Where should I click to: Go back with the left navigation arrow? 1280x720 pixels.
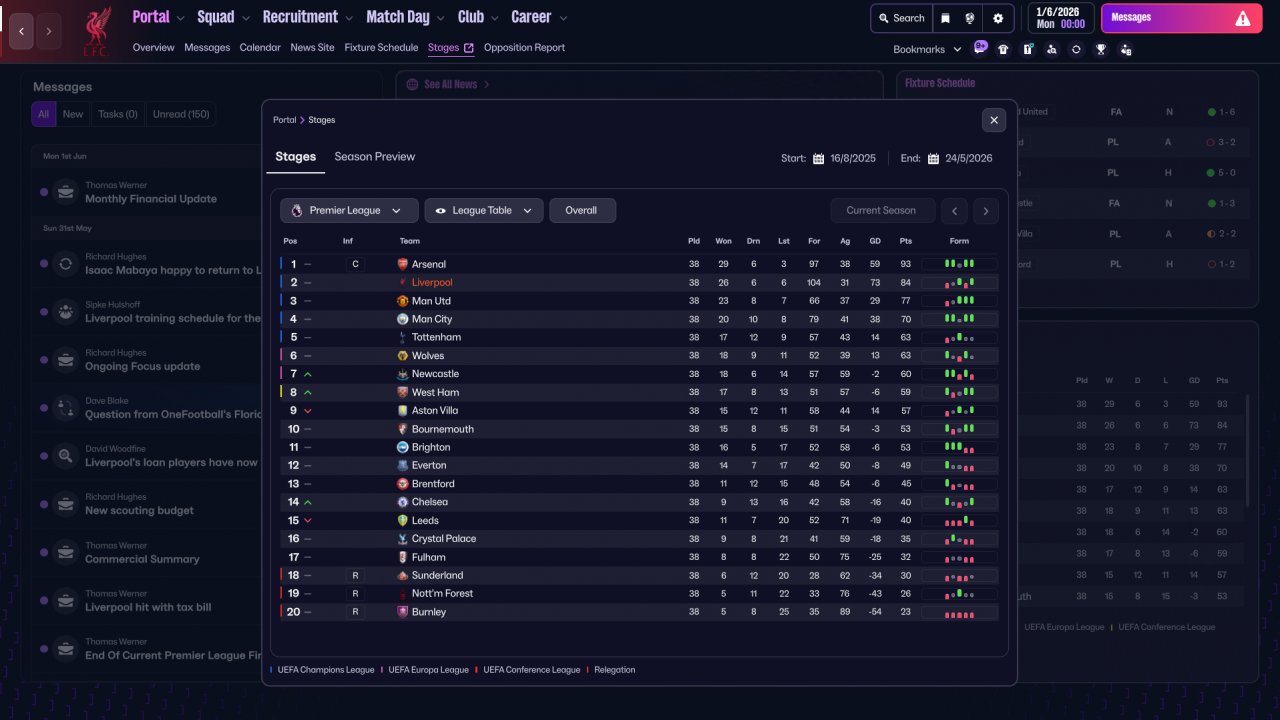[x=21, y=32]
